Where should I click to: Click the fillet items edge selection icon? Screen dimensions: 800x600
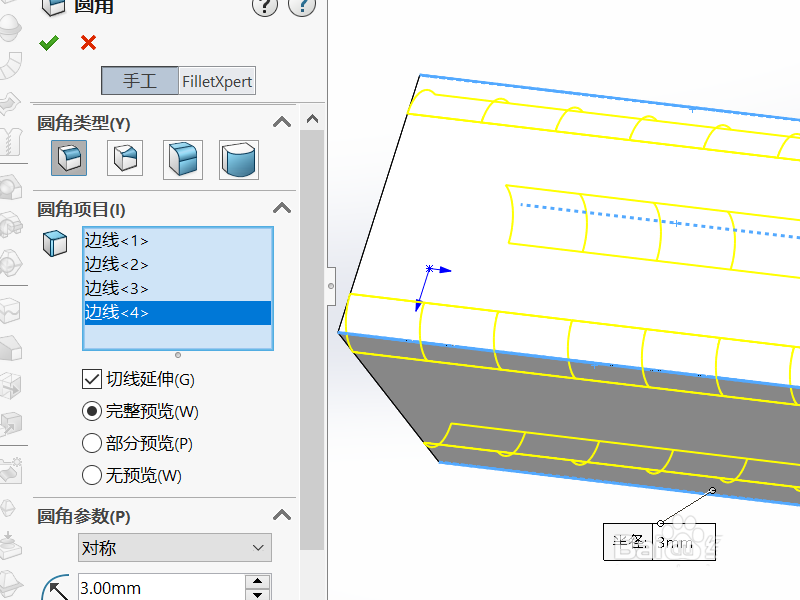(x=55, y=244)
